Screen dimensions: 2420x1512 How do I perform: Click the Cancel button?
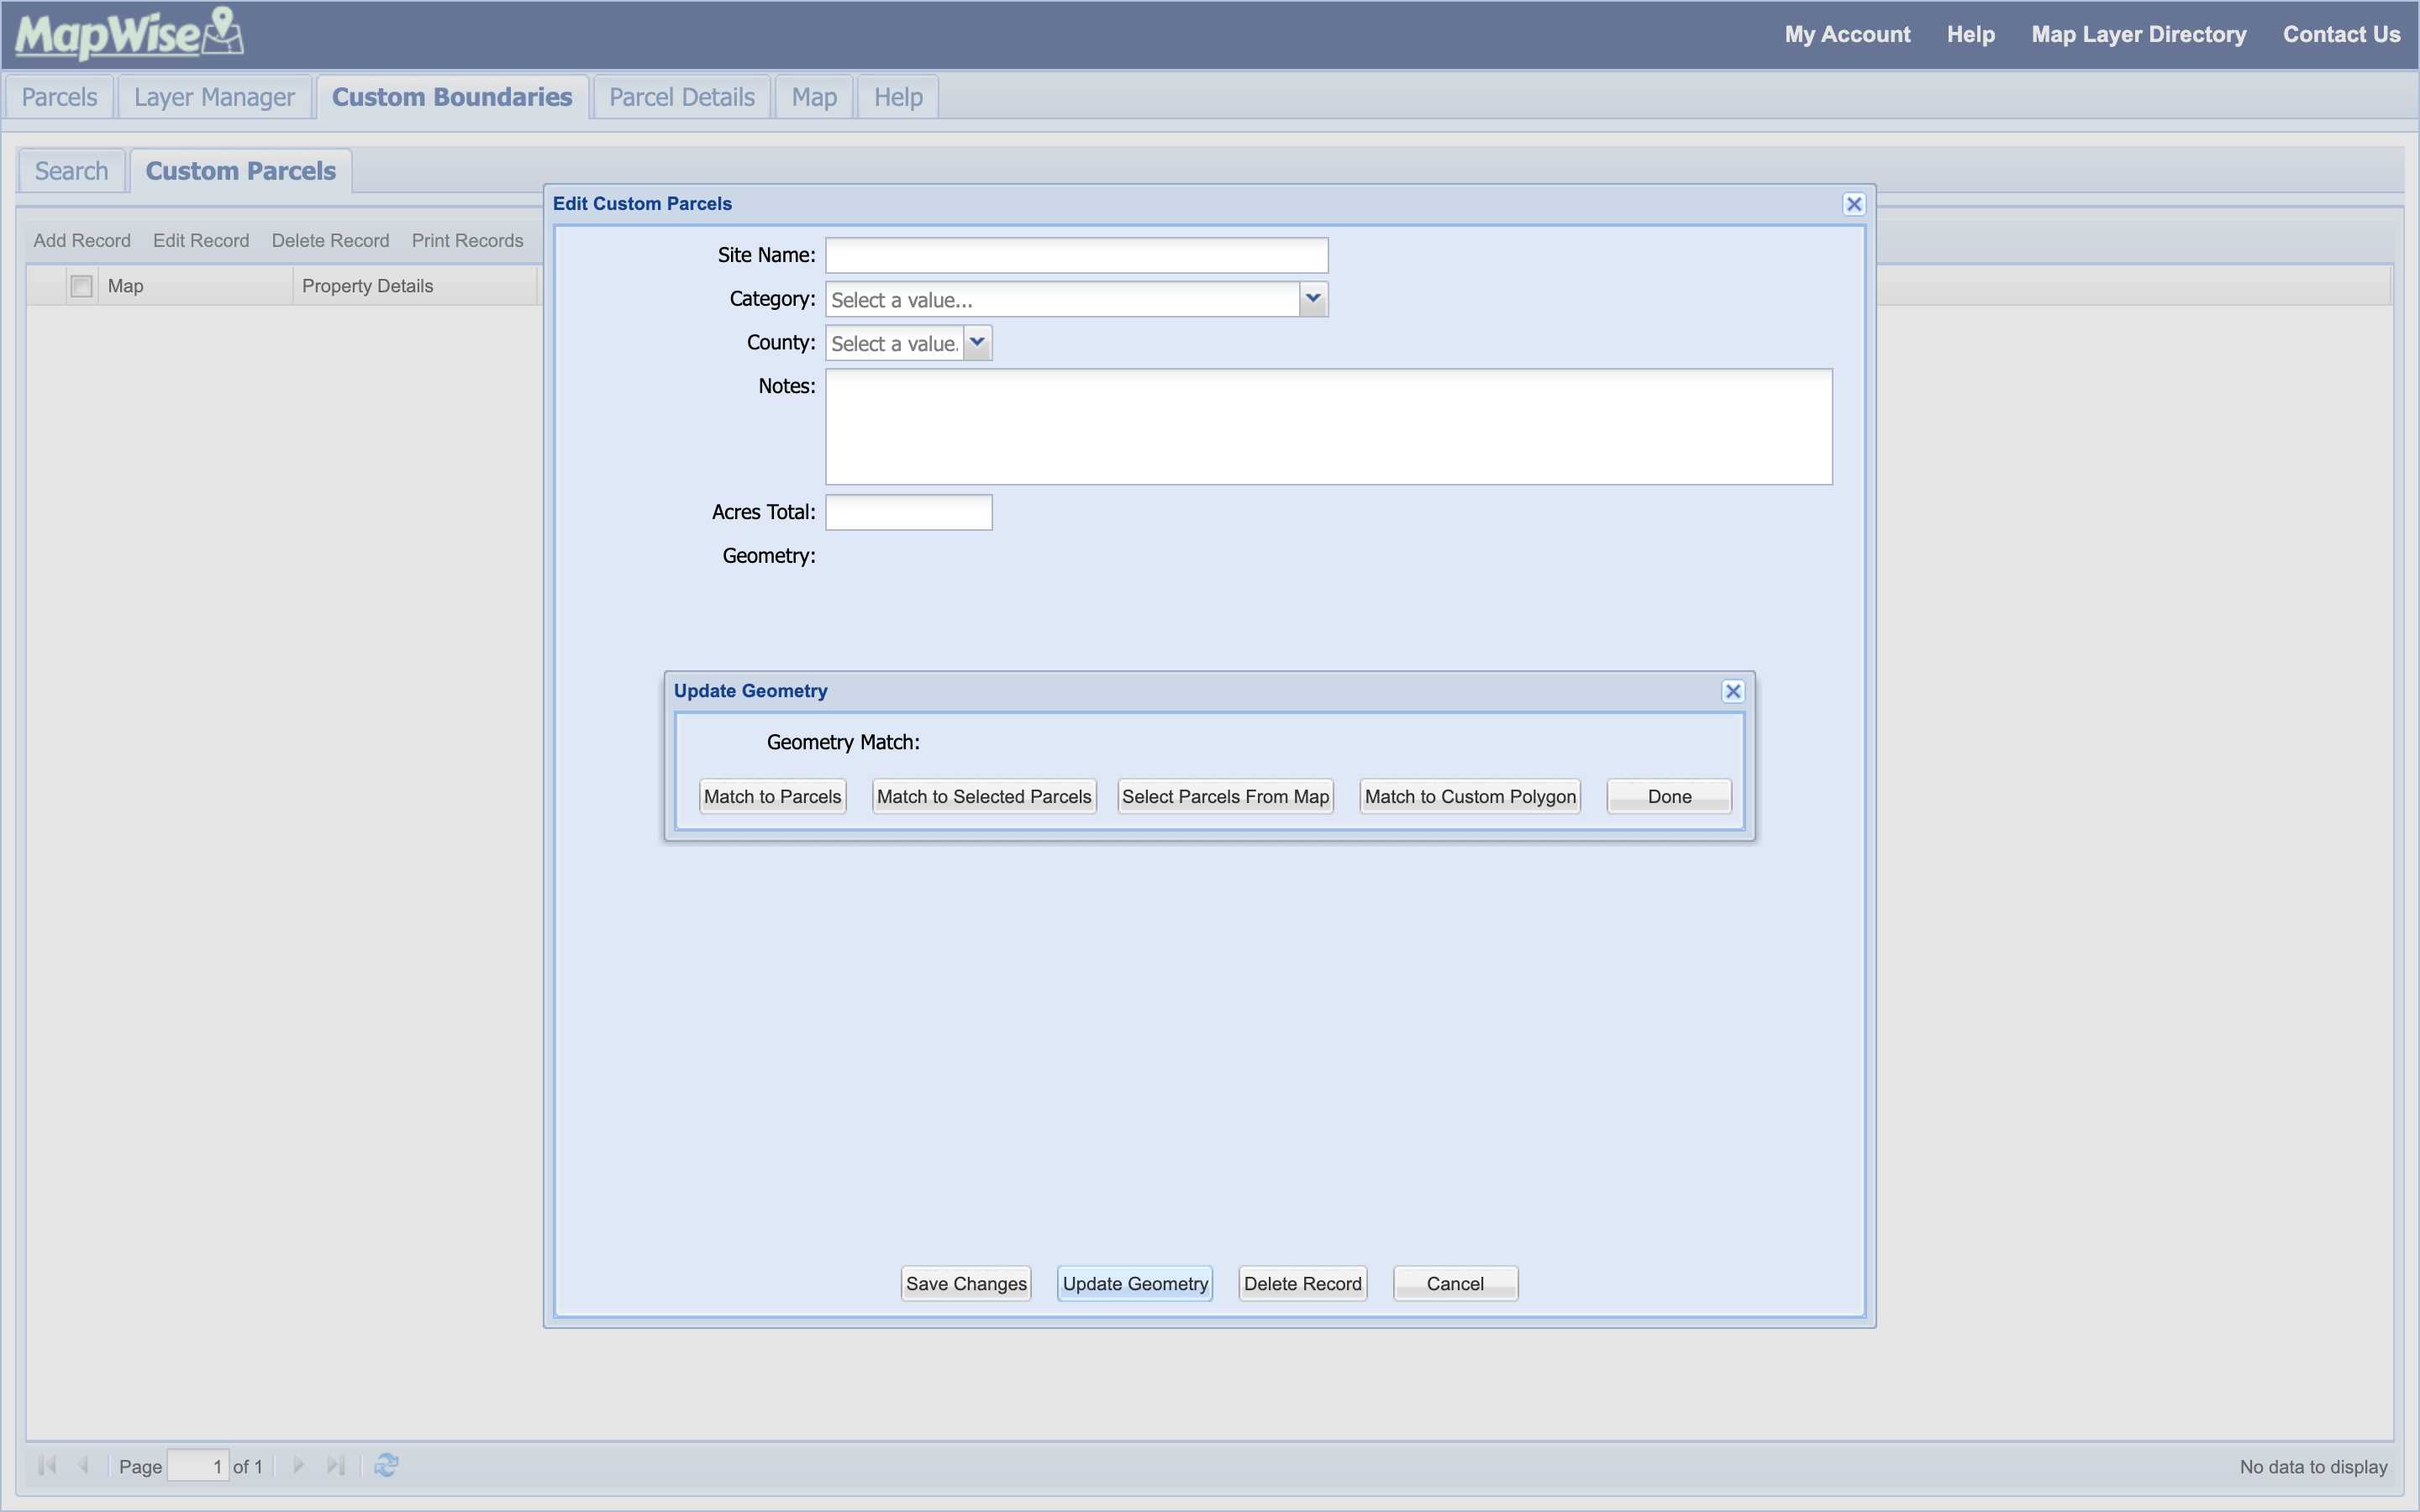[x=1455, y=1283]
